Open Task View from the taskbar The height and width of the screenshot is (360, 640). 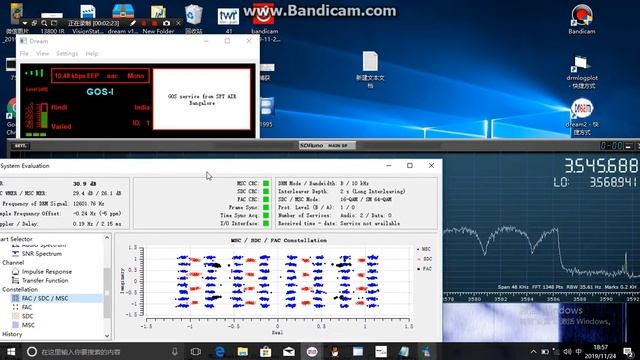[196, 351]
